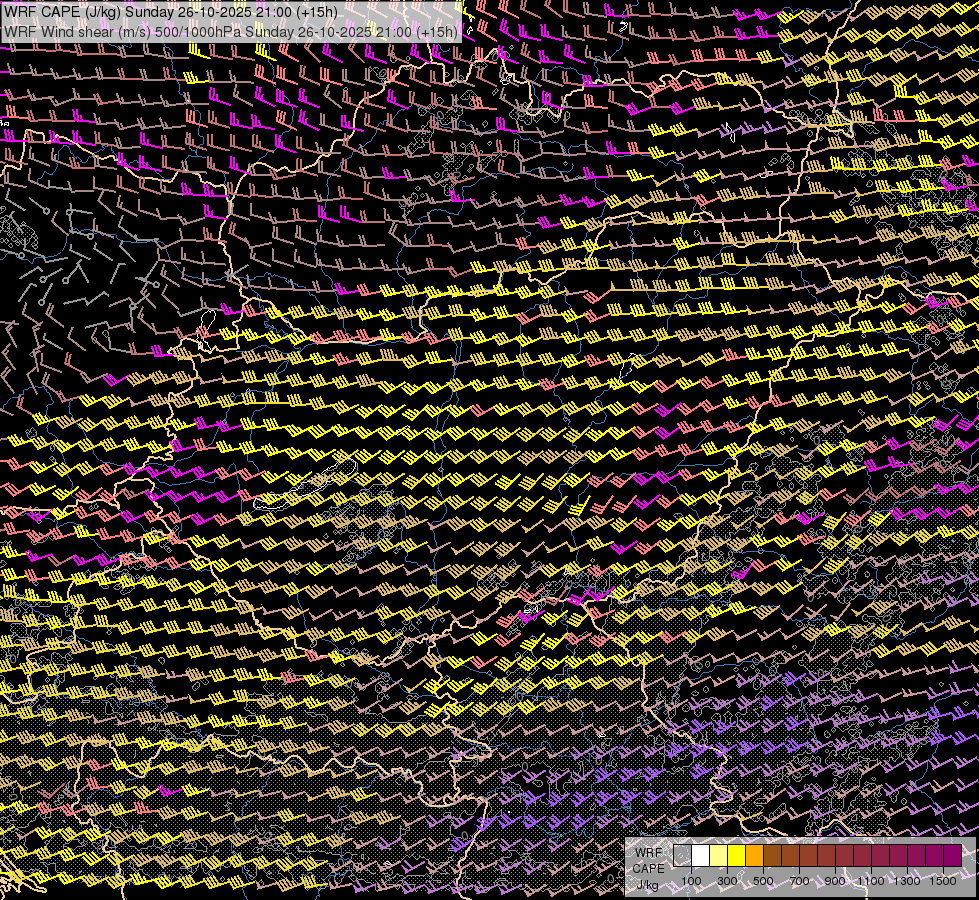Select the last purple CAPE legend swatch

953,855
